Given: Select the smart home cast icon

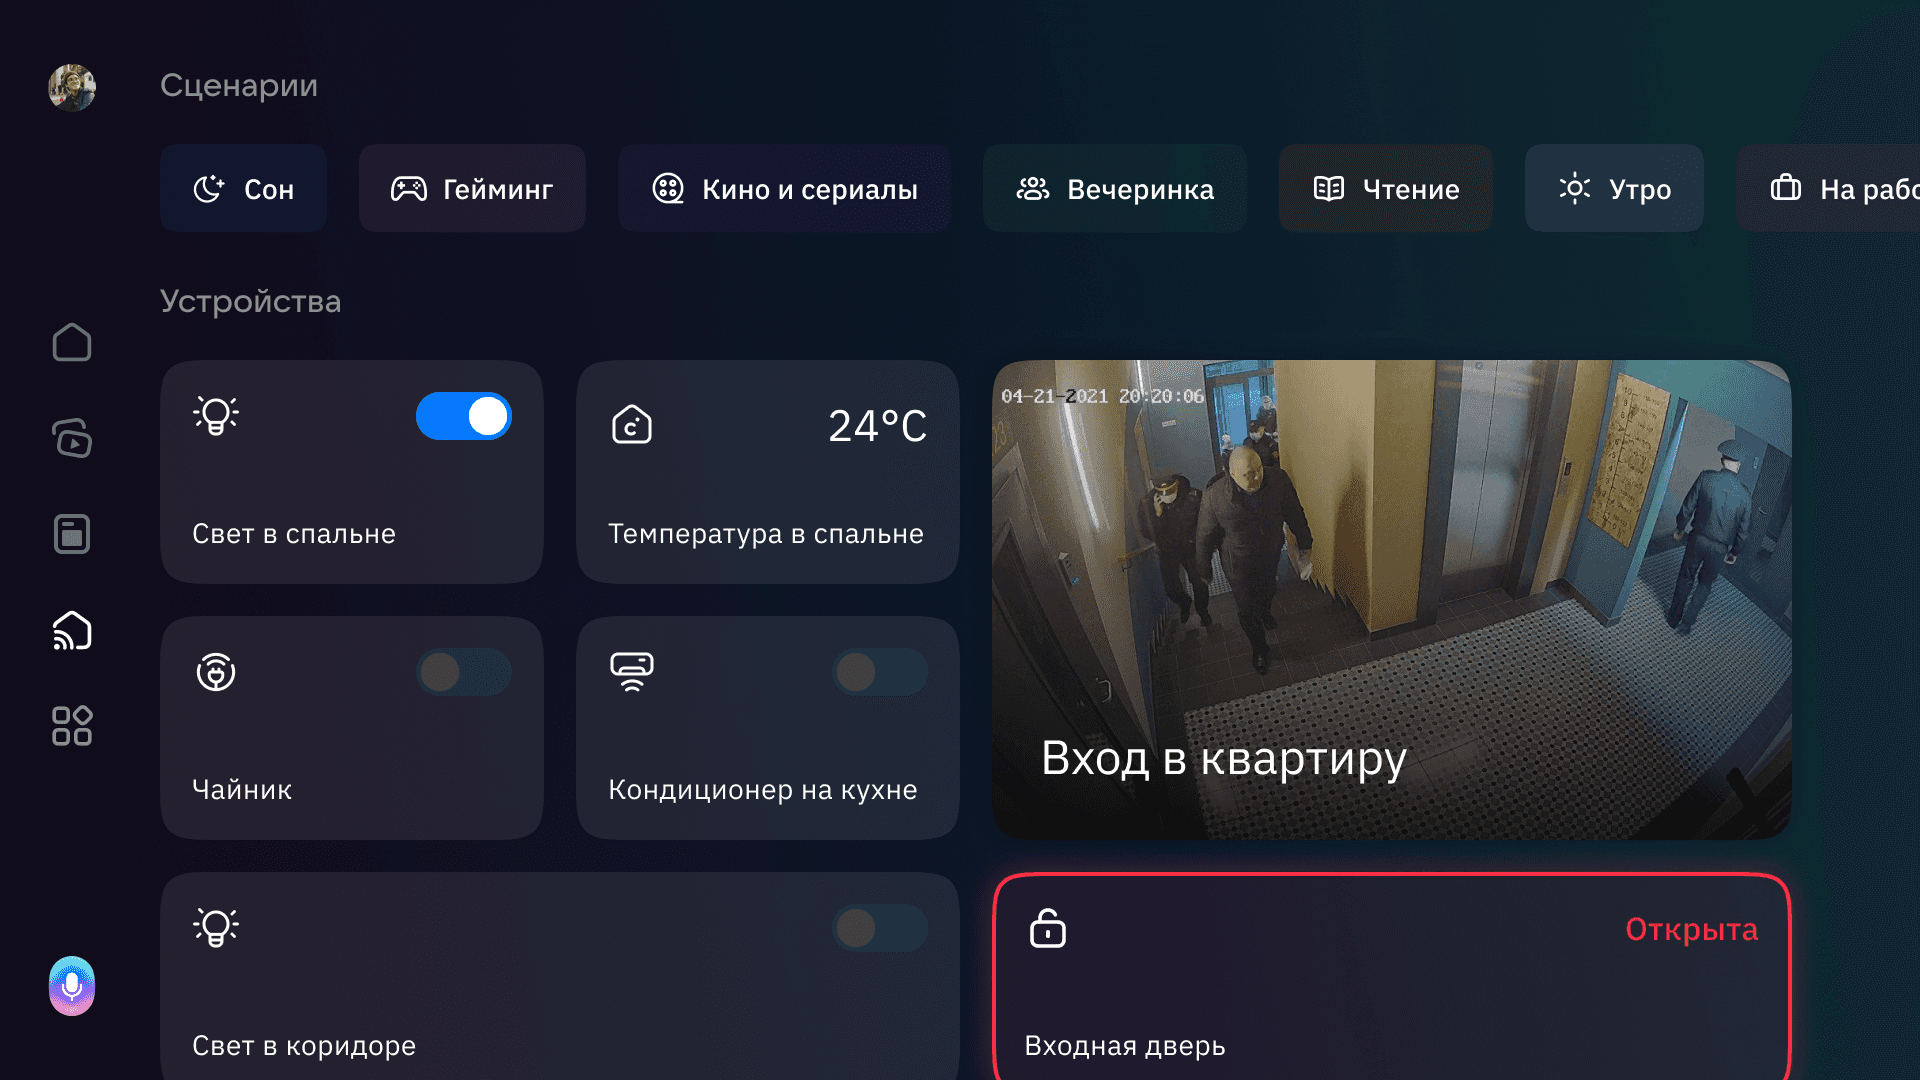Looking at the screenshot, I should (72, 630).
